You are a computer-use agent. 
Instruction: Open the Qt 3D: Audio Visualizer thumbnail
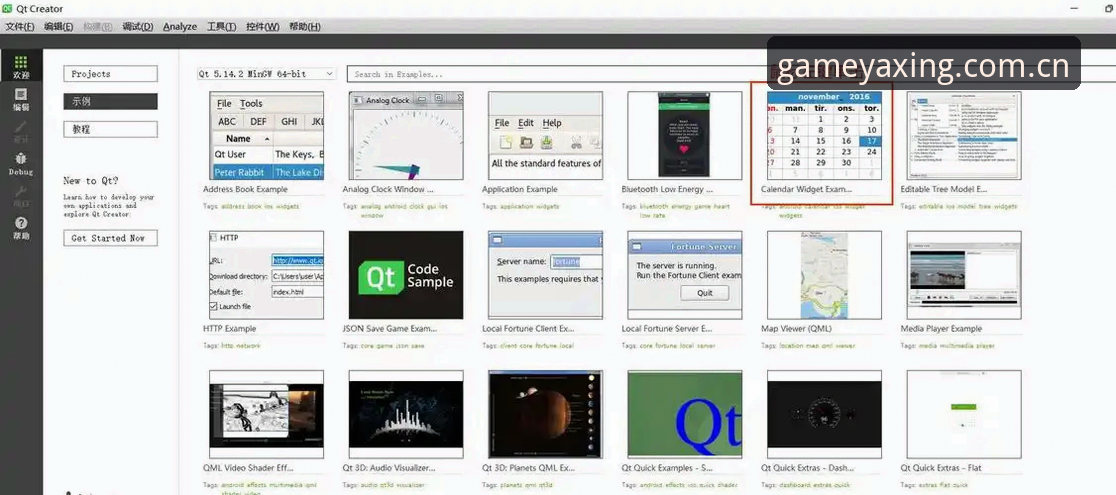[406, 414]
